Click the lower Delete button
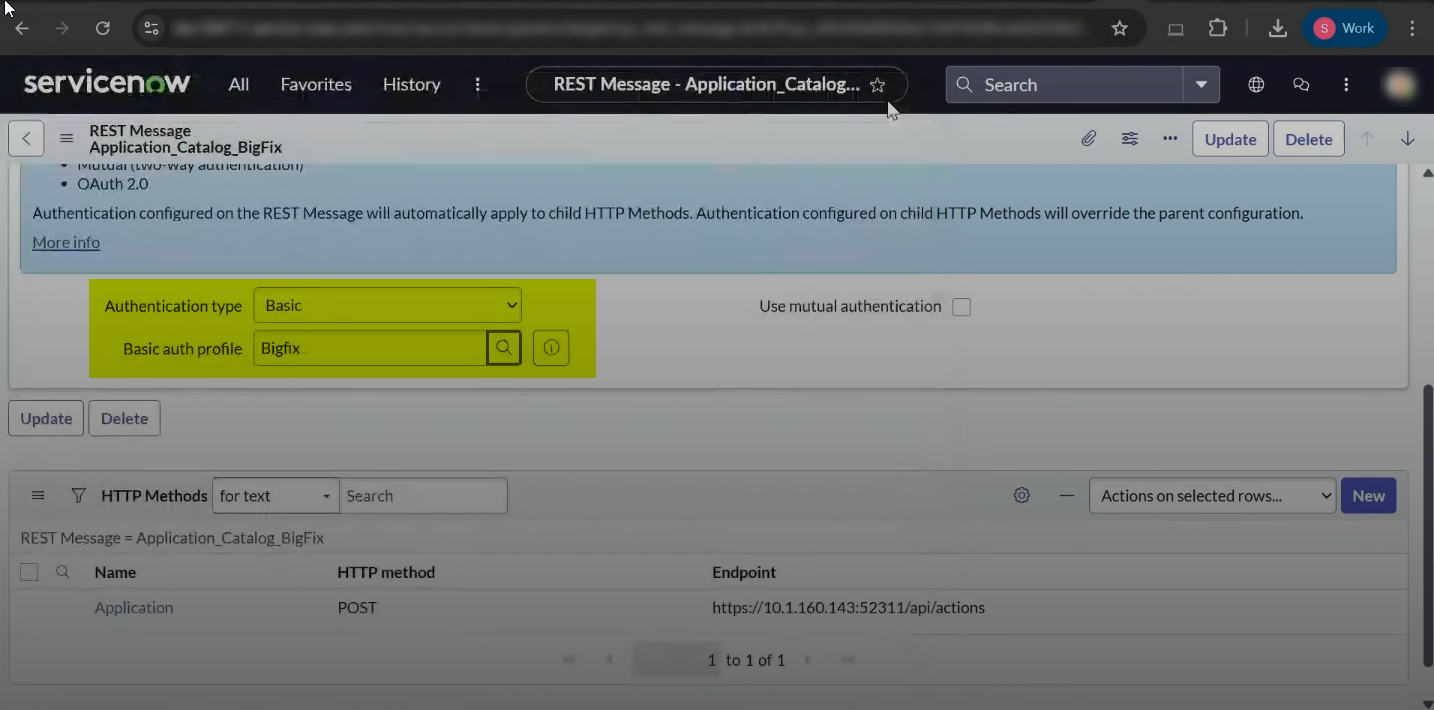This screenshot has height=710, width=1434. click(124, 418)
